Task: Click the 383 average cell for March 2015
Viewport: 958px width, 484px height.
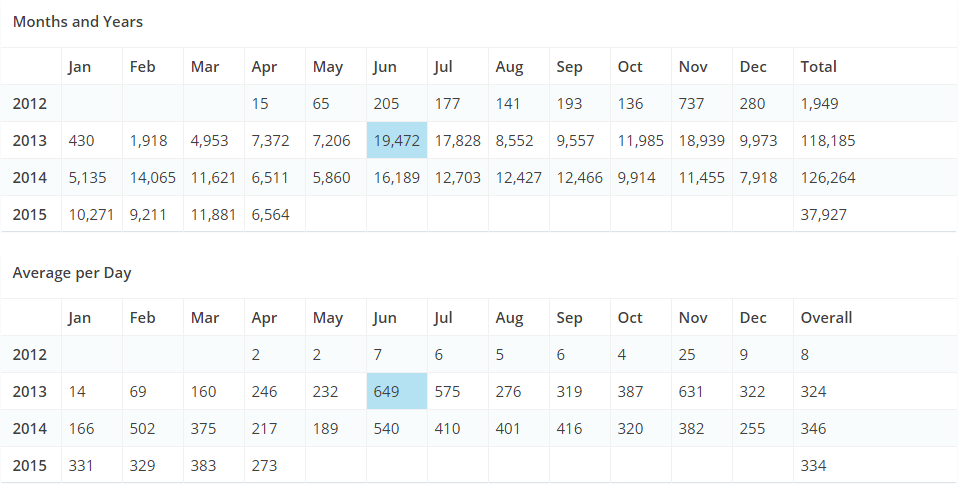Action: pos(205,466)
